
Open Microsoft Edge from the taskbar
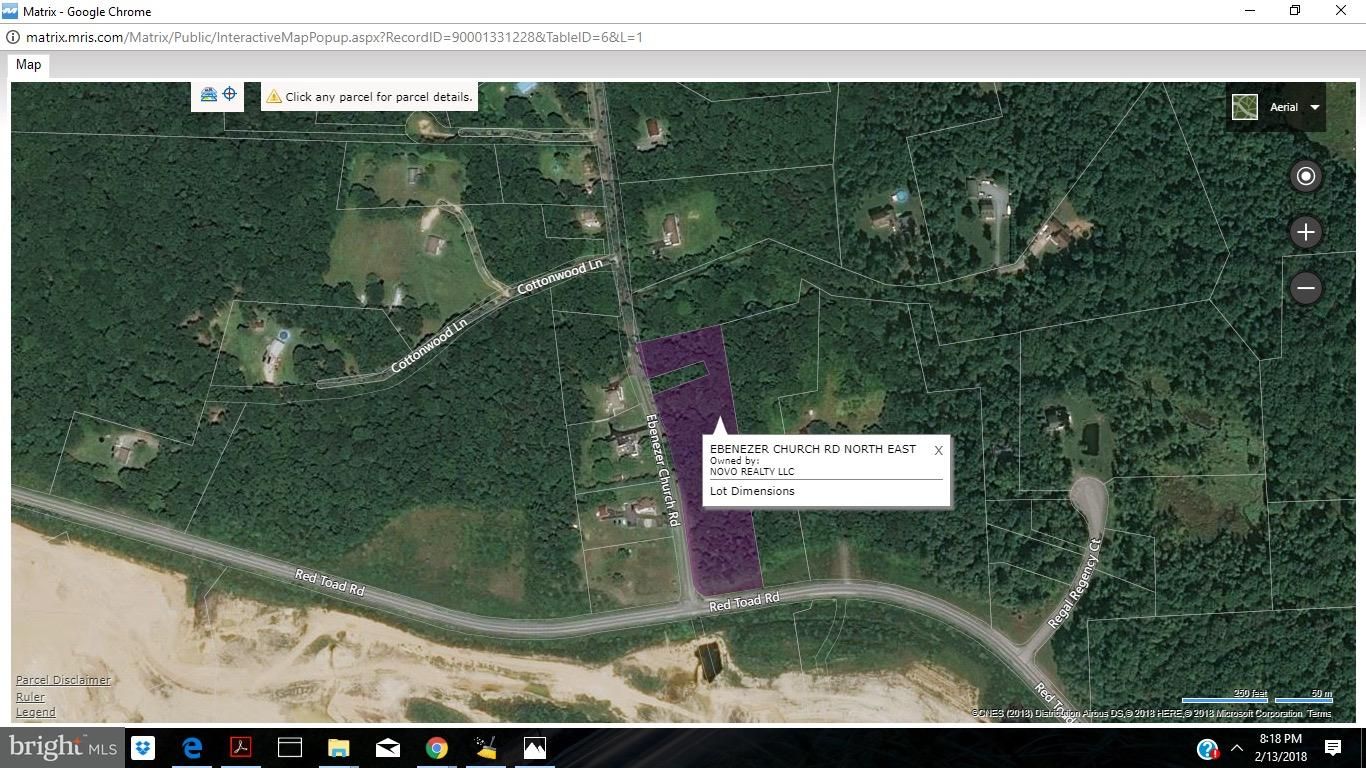[x=191, y=747]
